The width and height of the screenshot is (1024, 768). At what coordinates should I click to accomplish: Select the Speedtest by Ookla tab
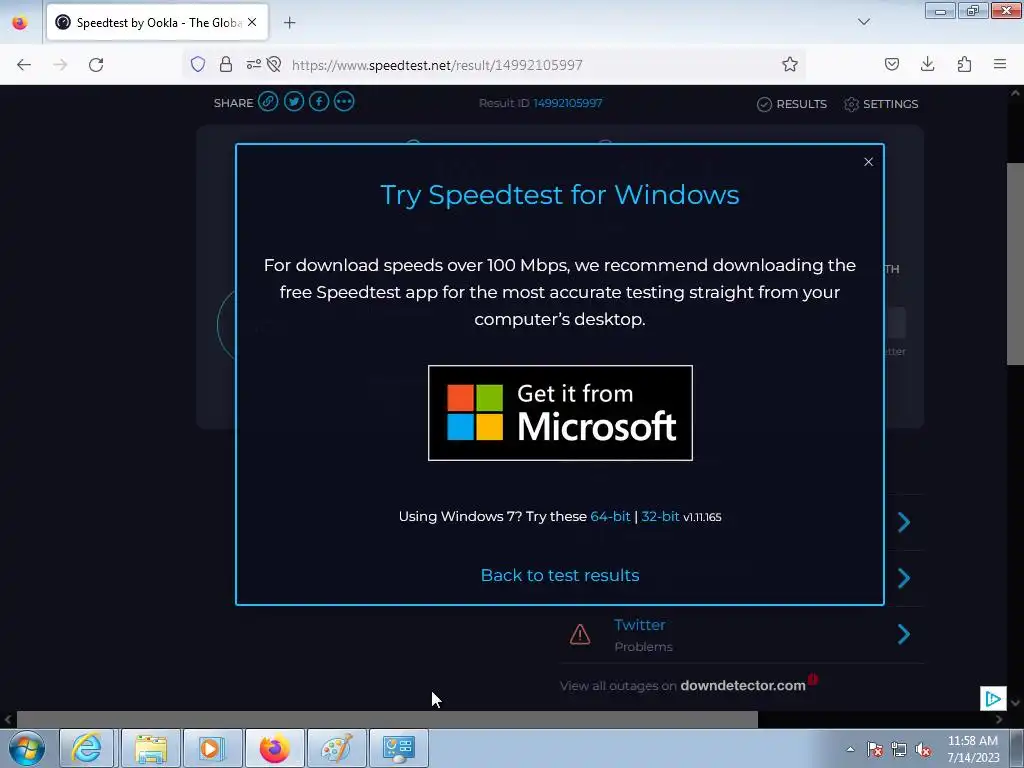157,22
